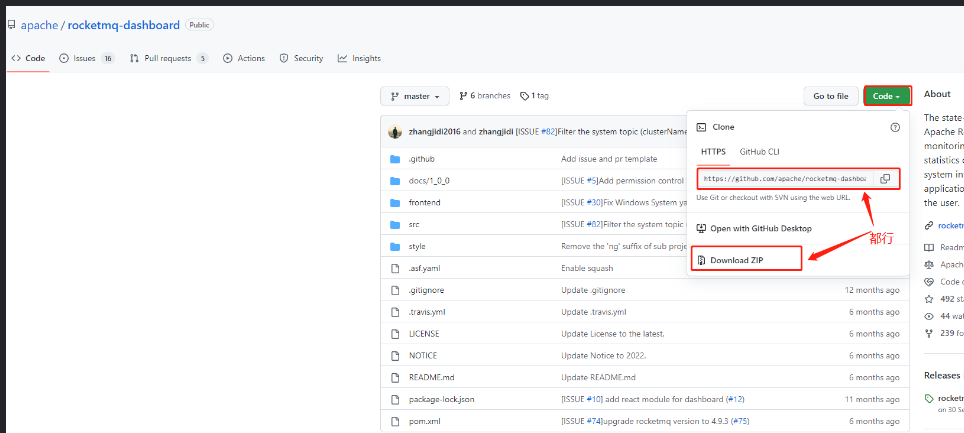
Task: Open the 'Update .gitignore' commit message
Action: (593, 290)
